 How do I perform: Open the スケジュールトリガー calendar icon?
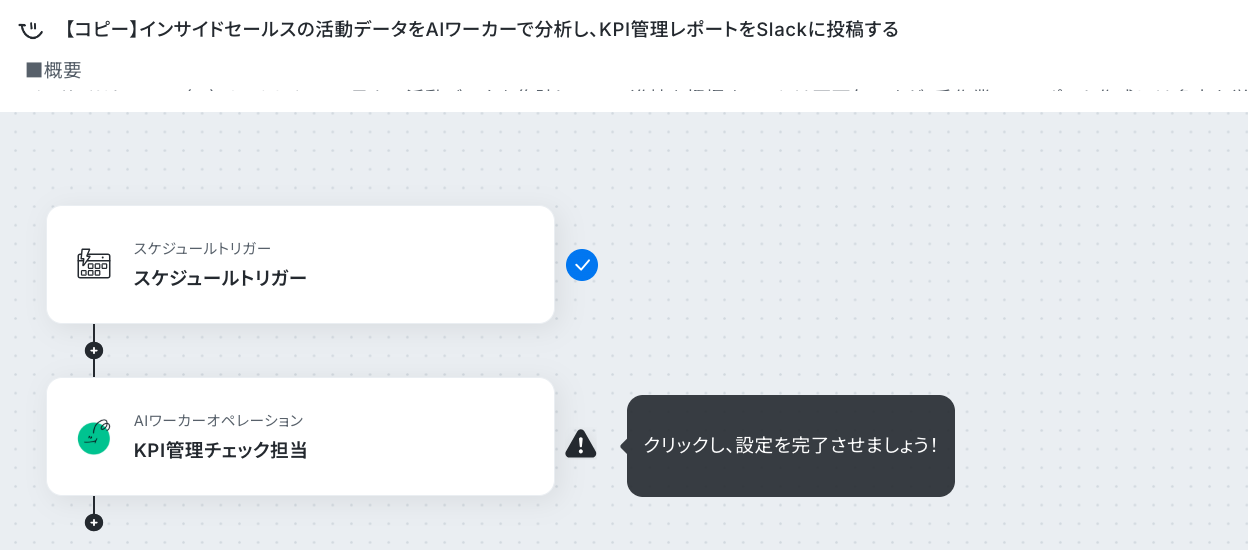[x=94, y=264]
